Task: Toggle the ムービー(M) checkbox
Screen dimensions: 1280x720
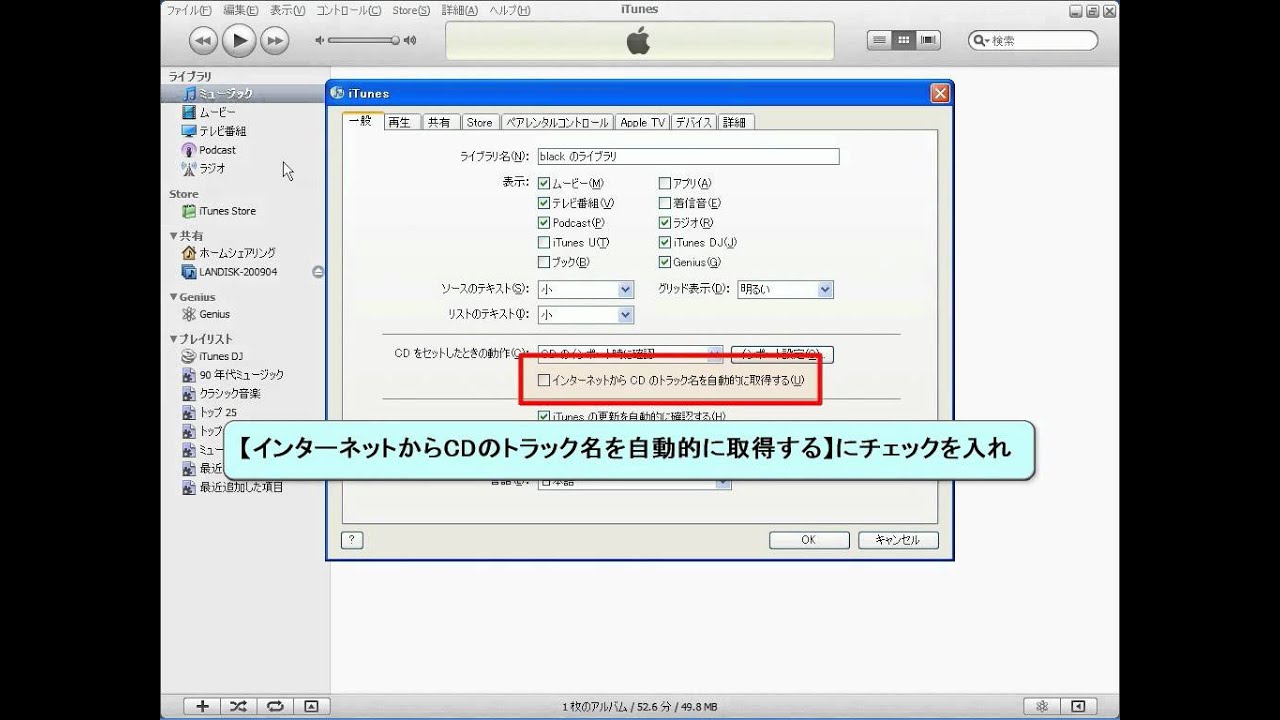Action: tap(544, 184)
